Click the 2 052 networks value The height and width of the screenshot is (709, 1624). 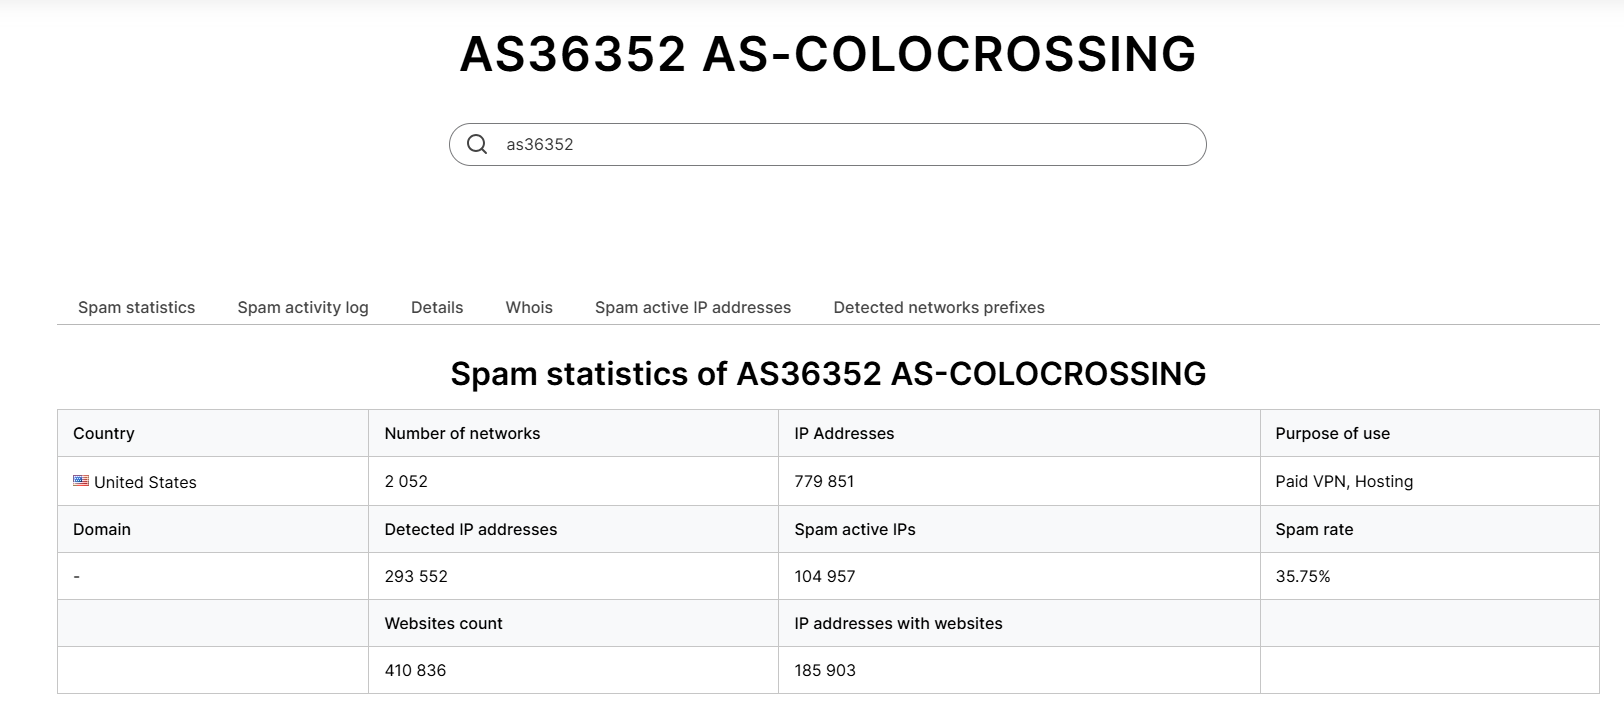point(406,481)
